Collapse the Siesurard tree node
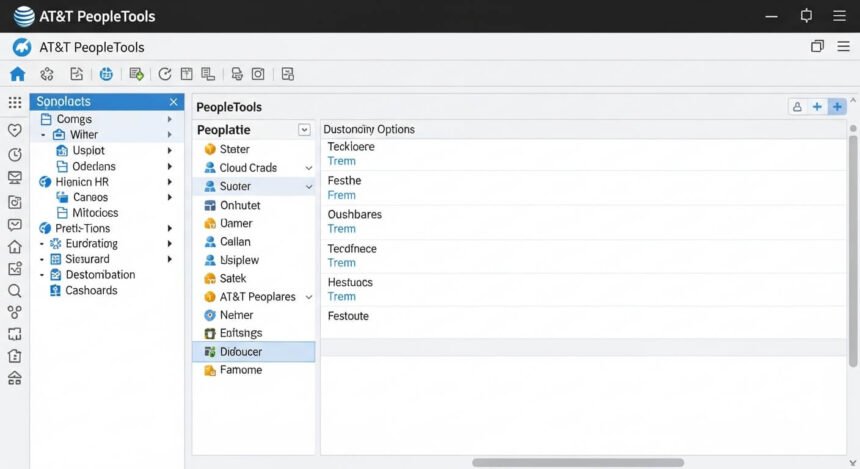Viewport: 860px width, 469px height. 42,259
